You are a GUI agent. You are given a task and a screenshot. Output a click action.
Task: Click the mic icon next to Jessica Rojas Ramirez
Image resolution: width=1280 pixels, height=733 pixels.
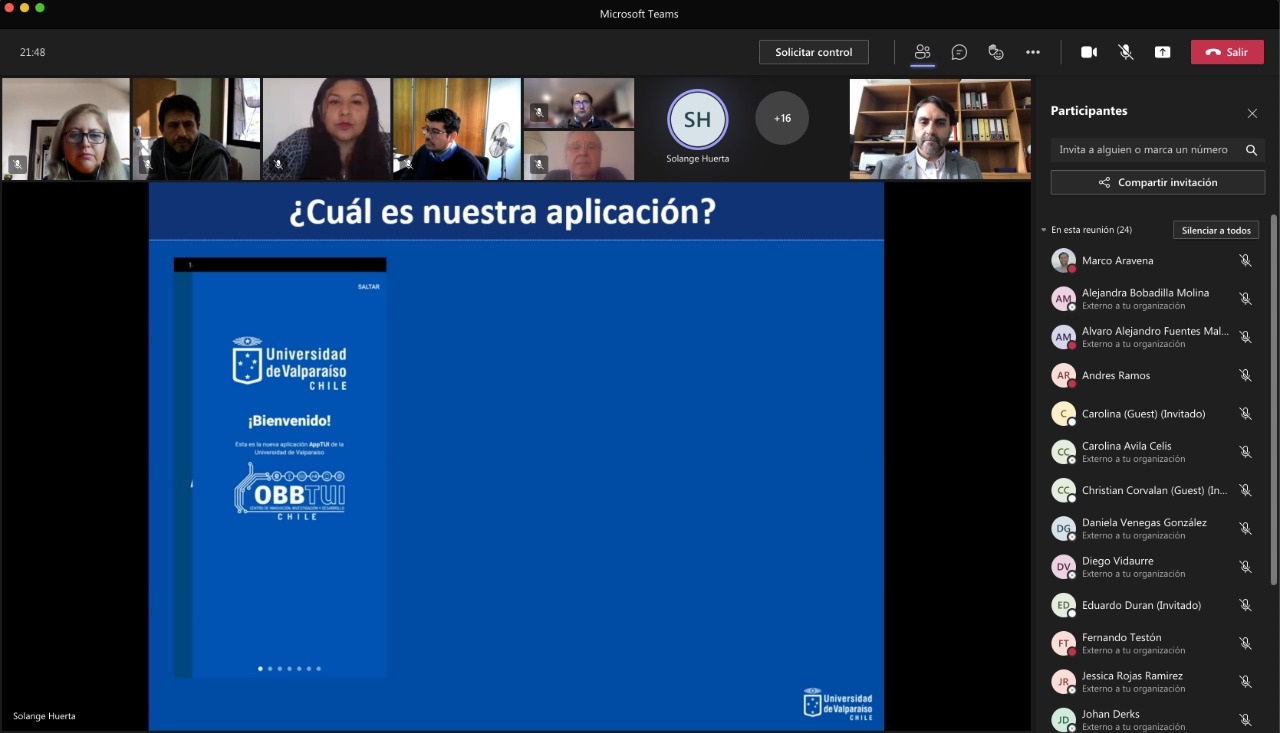pos(1245,682)
